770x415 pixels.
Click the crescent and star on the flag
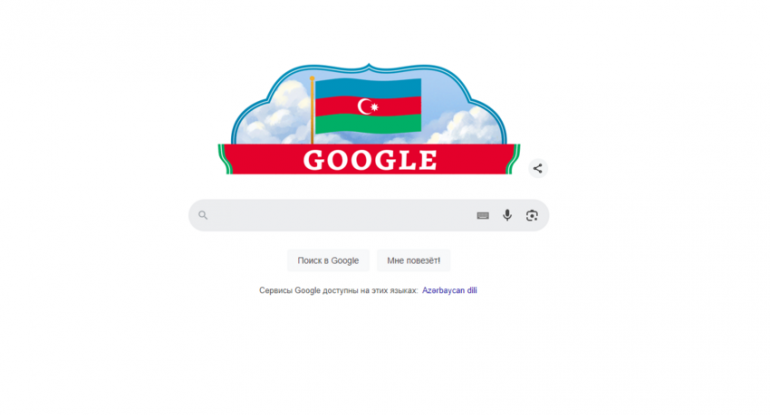point(367,106)
